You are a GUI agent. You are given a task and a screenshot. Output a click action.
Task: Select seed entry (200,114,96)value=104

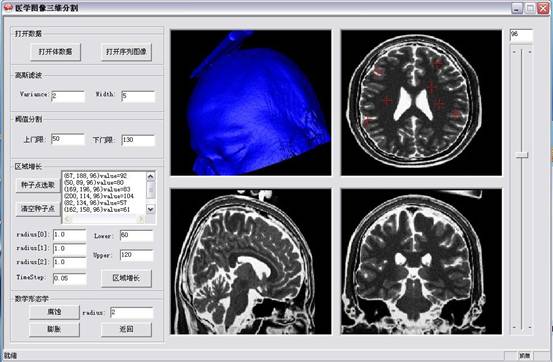pyautogui.click(x=98, y=196)
